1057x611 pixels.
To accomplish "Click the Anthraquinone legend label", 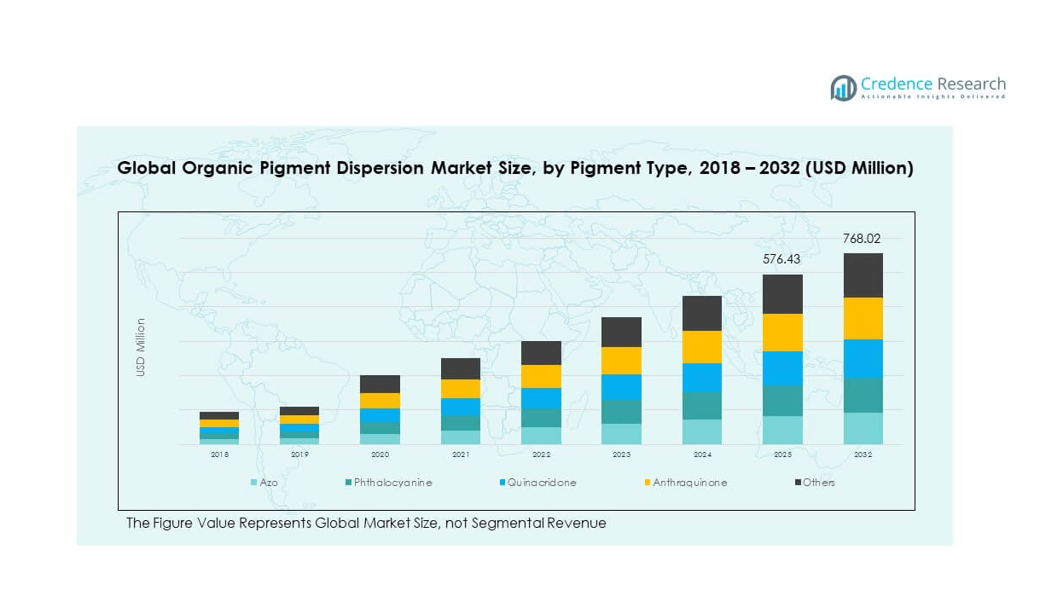I will pos(690,483).
